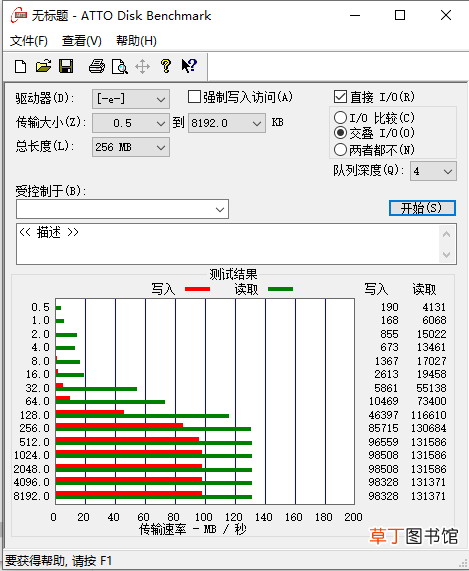This screenshot has height=571, width=469.
Task: Minimize the ATTO Disk Benchmark window
Action: click(355, 16)
